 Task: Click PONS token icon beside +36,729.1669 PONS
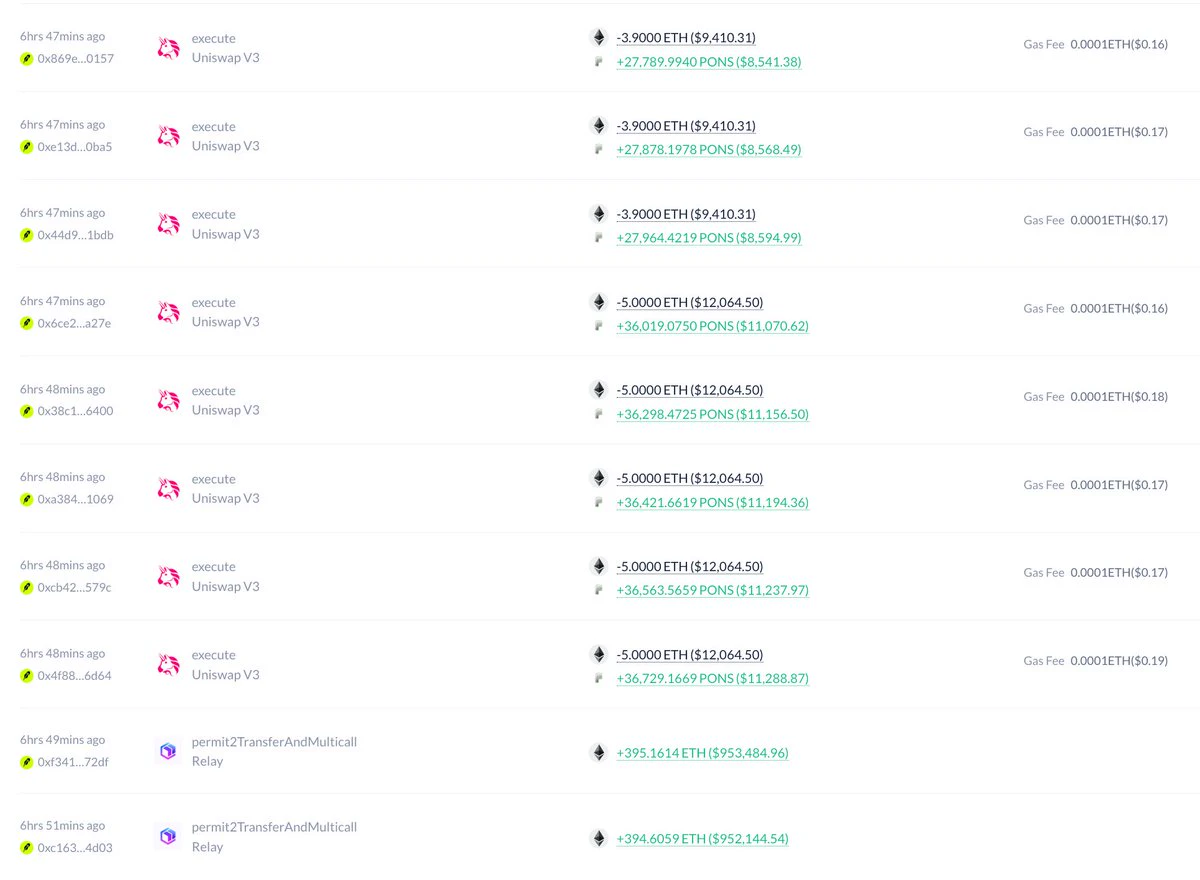pyautogui.click(x=599, y=679)
